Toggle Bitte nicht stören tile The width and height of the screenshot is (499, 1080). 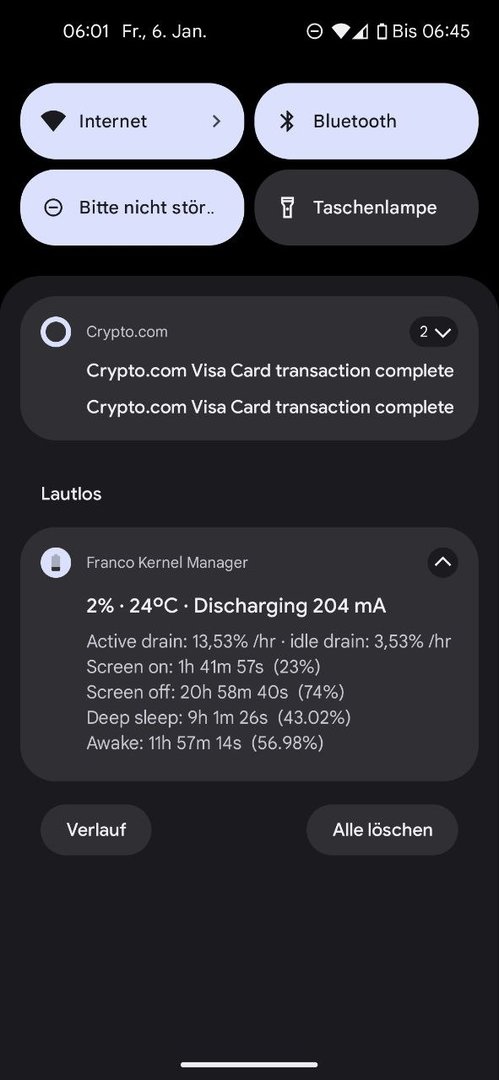point(132,207)
